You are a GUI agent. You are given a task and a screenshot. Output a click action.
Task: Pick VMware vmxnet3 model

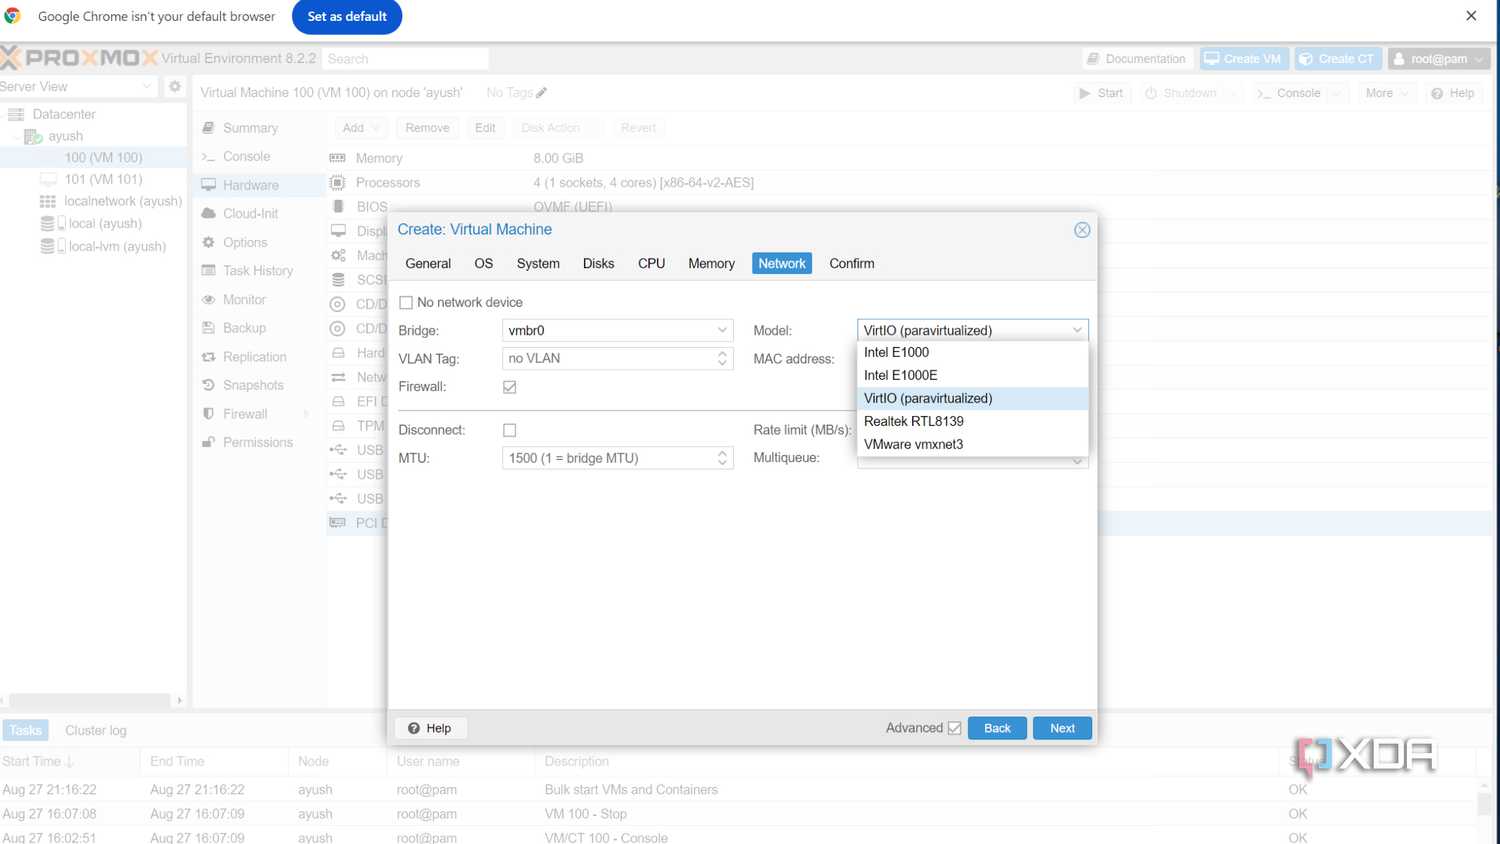[972, 444]
